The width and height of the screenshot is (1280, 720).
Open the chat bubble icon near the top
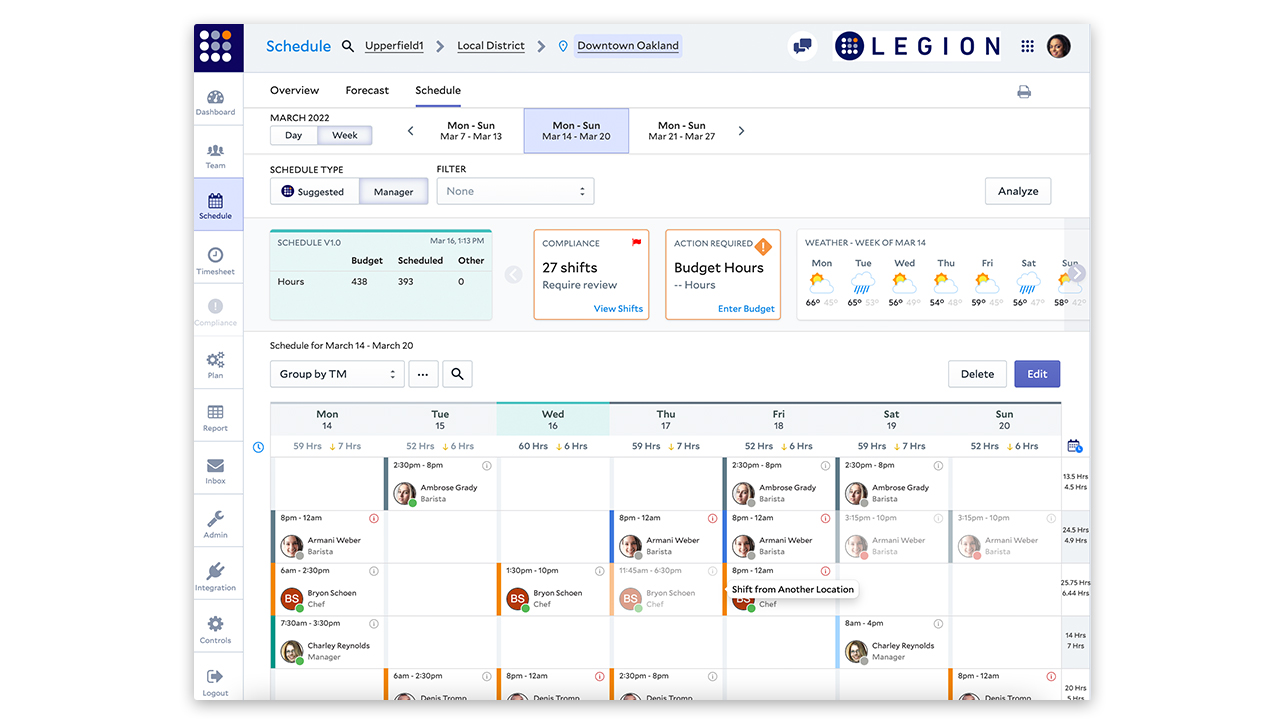[x=802, y=46]
